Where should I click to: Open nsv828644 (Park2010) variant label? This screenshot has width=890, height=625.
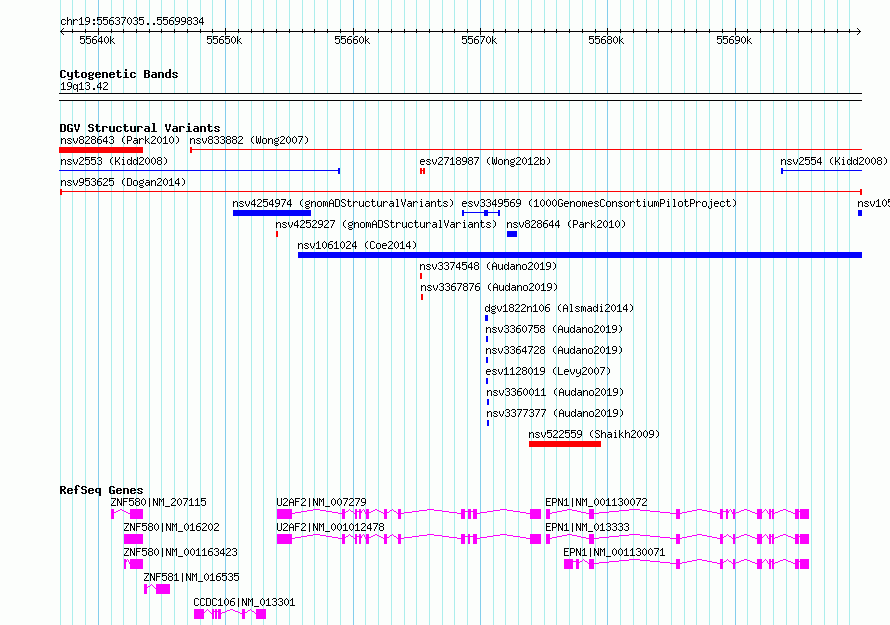[566, 224]
